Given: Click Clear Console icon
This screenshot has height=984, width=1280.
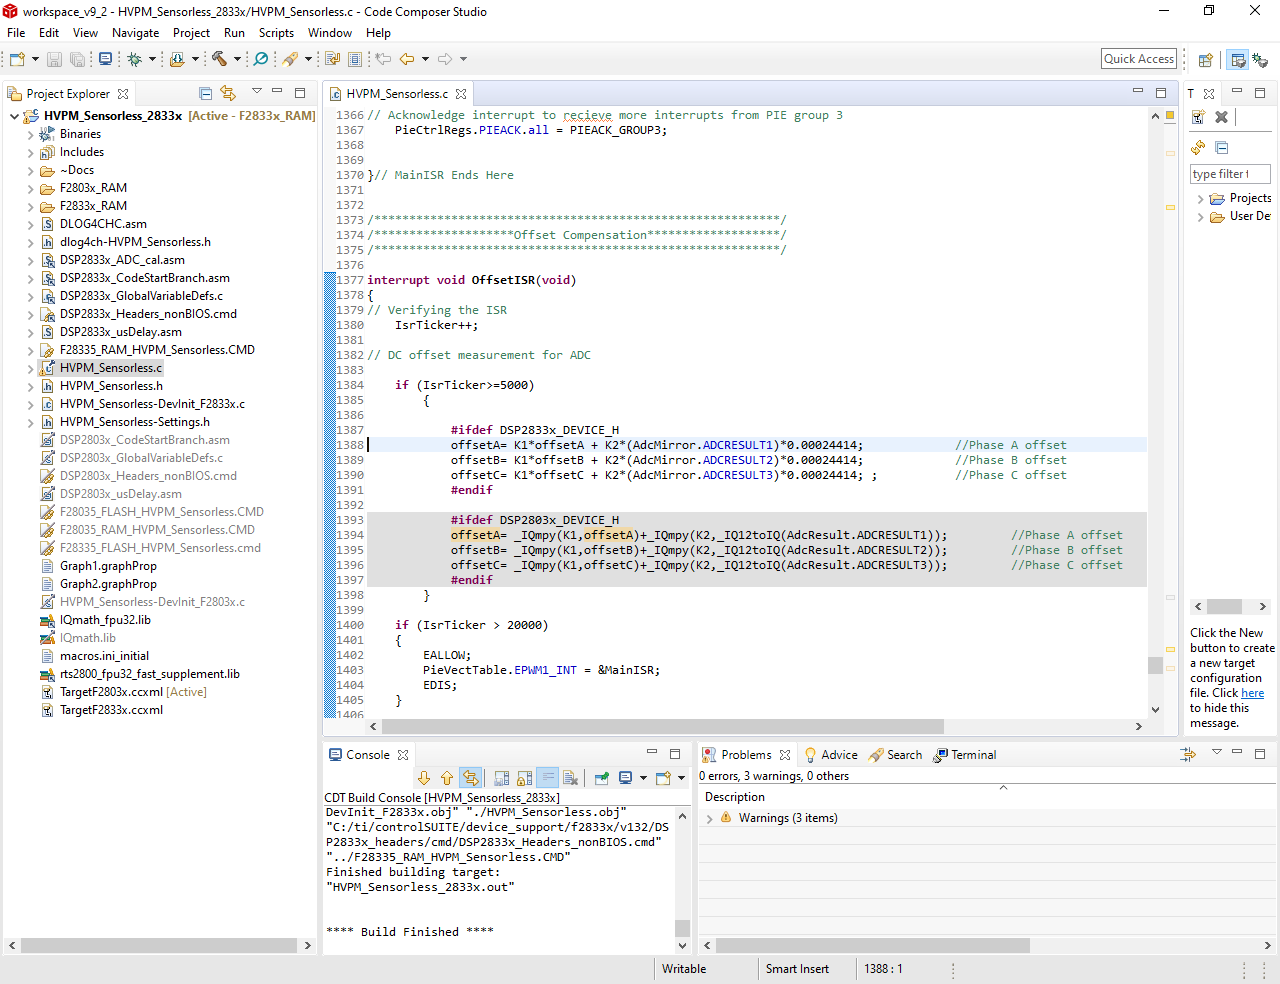Looking at the screenshot, I should [x=571, y=778].
